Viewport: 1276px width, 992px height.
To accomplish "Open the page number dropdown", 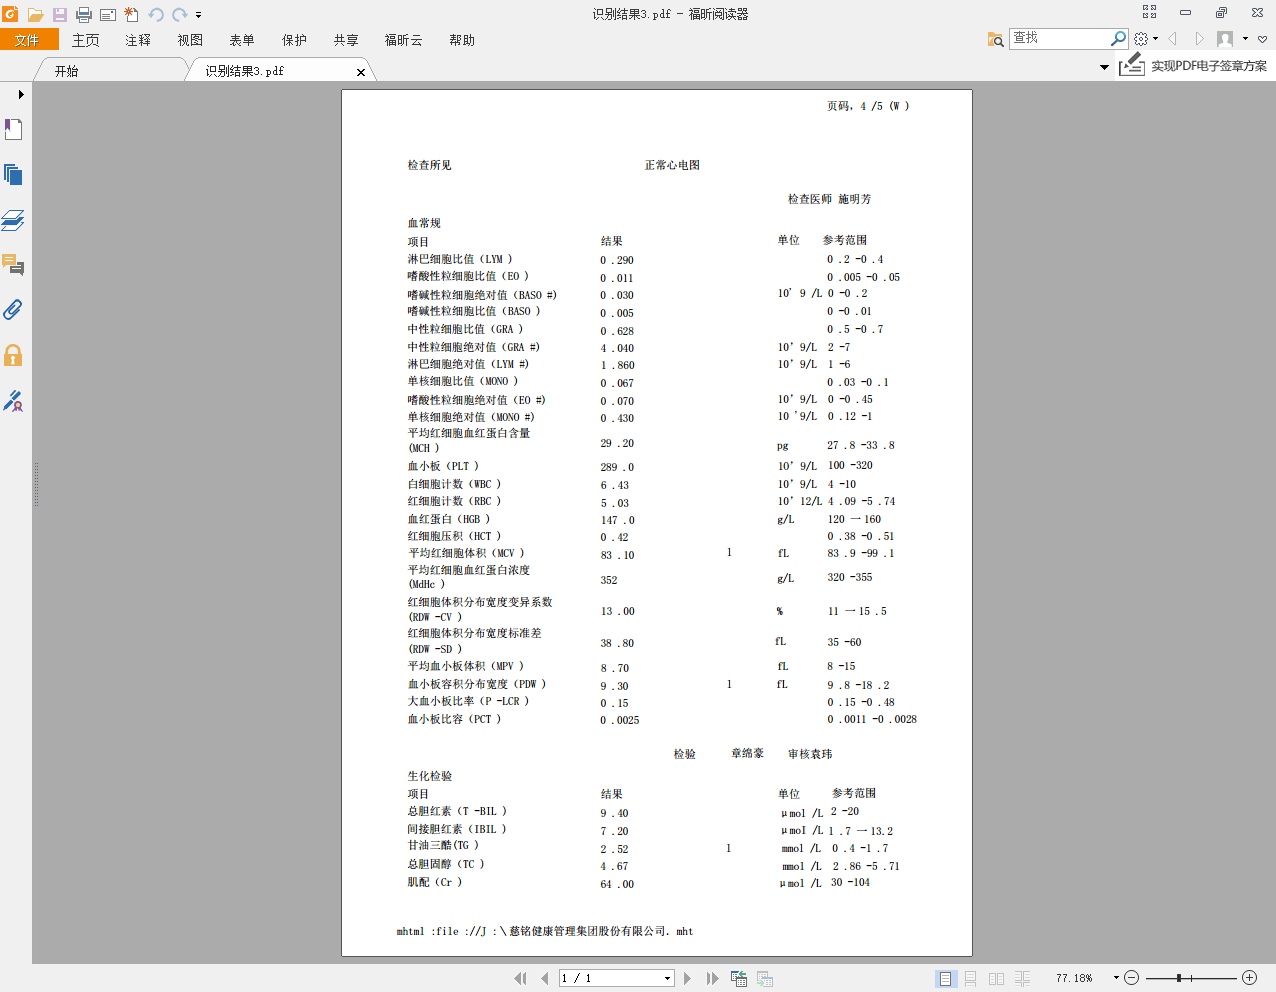I will [x=667, y=978].
